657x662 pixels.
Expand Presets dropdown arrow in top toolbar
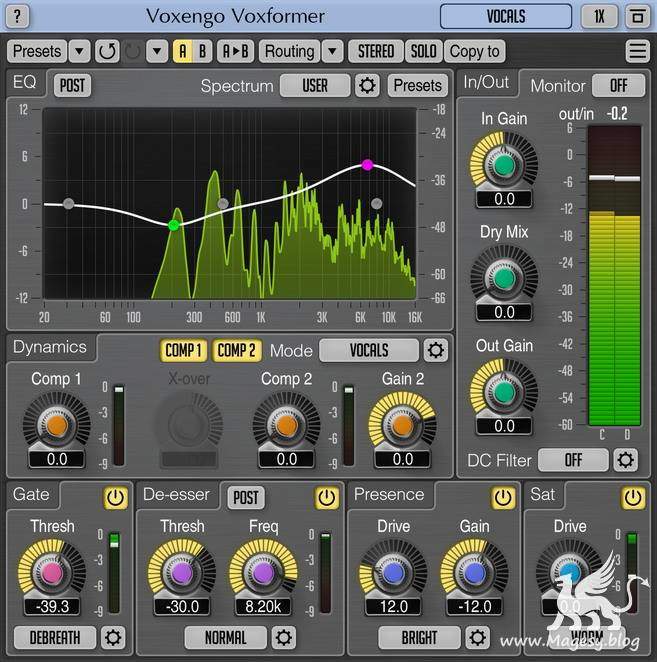point(79,52)
